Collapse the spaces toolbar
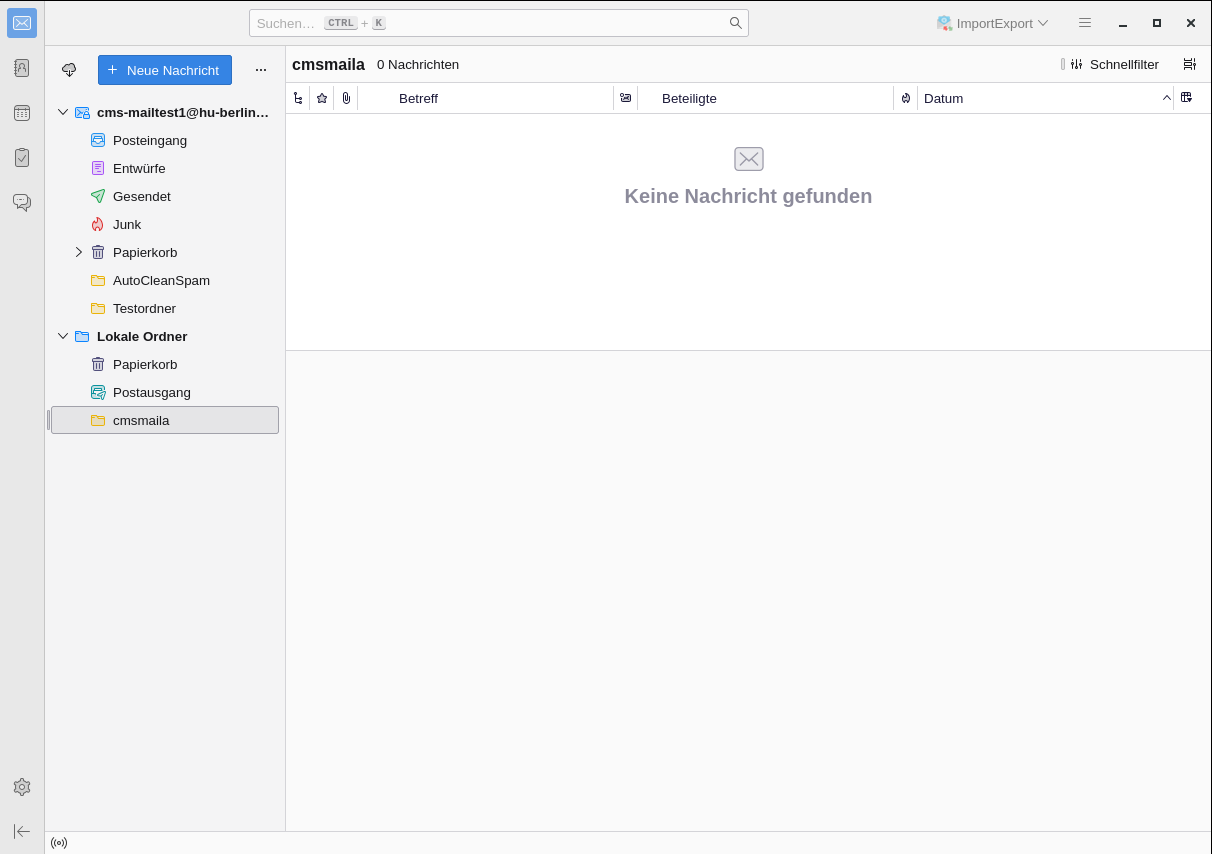Screen dimensions: 1212x854 click(x=22, y=831)
